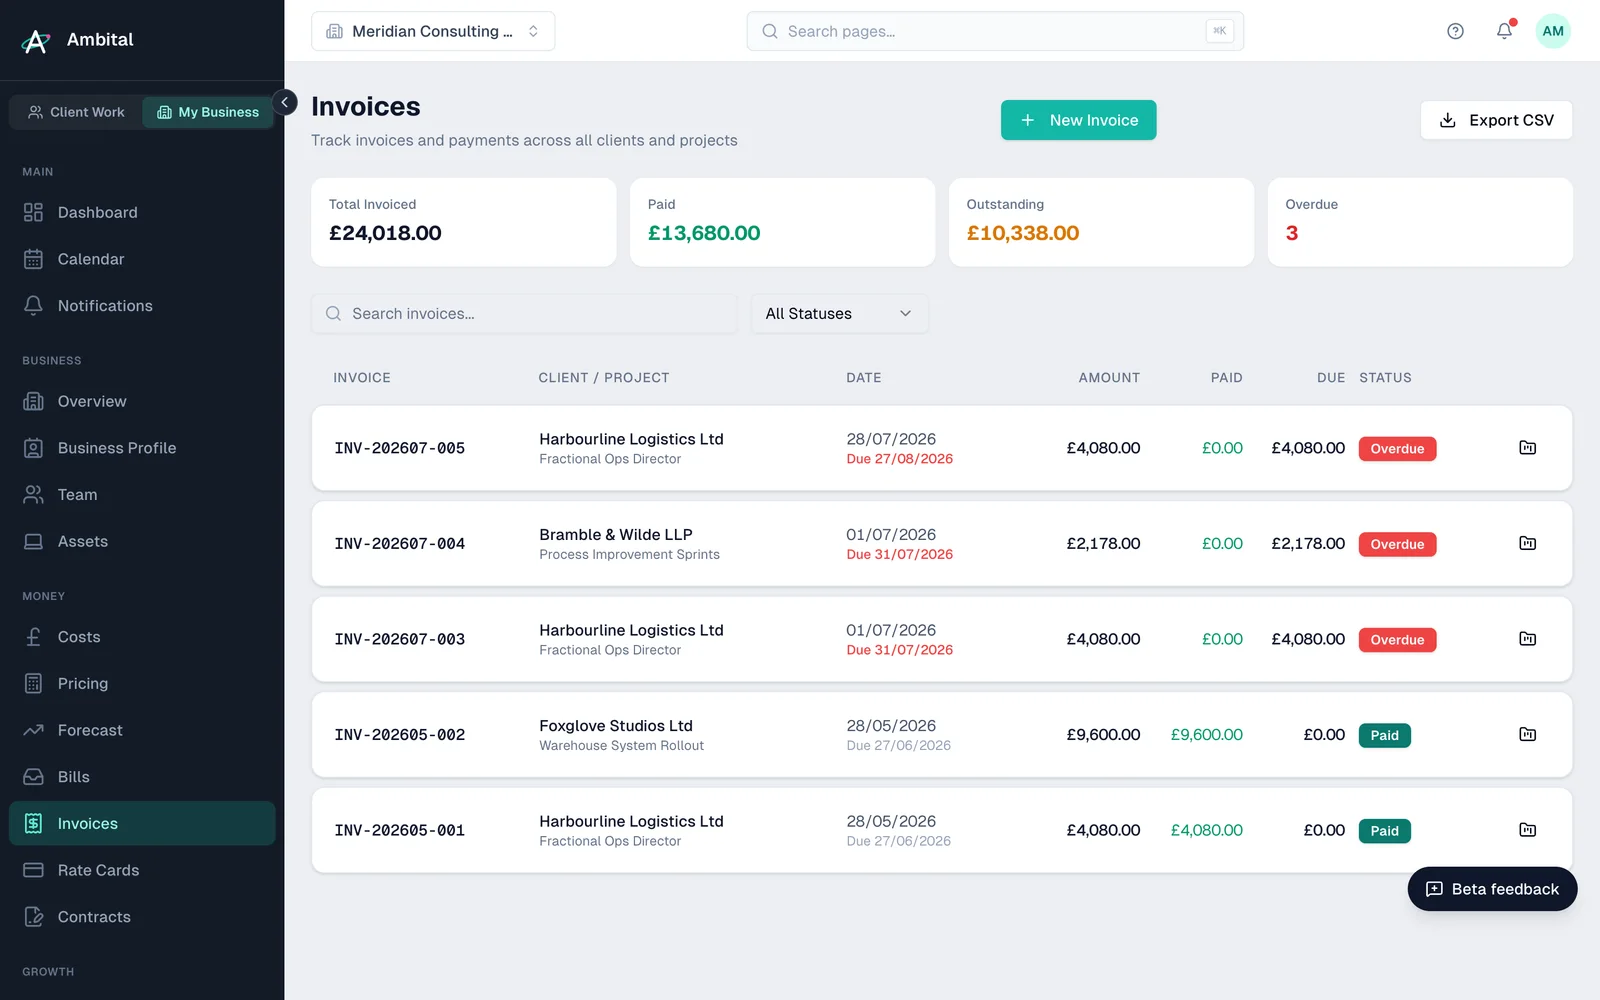Image resolution: width=1600 pixels, height=1000 pixels.
Task: Open Calendar in sidebar
Action: point(142,259)
